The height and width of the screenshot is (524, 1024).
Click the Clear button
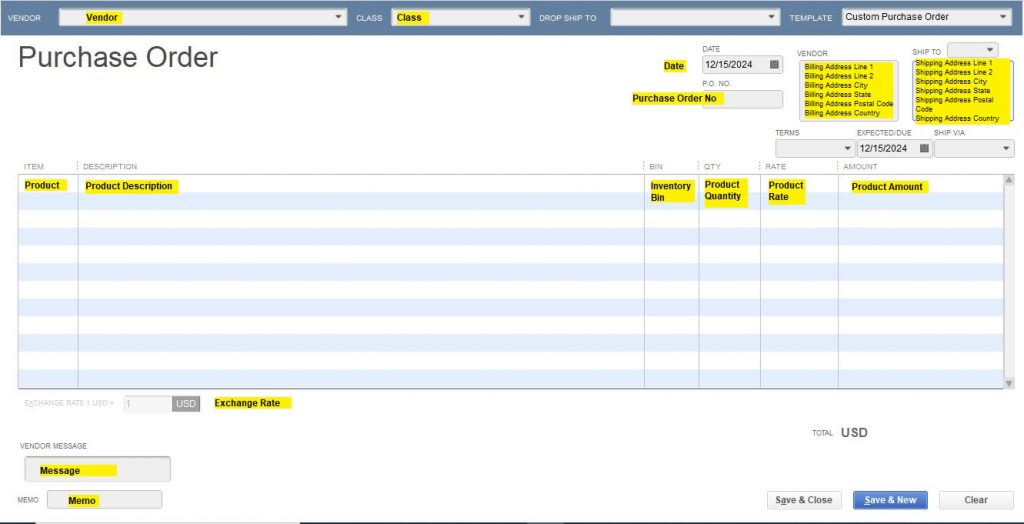[x=976, y=500]
